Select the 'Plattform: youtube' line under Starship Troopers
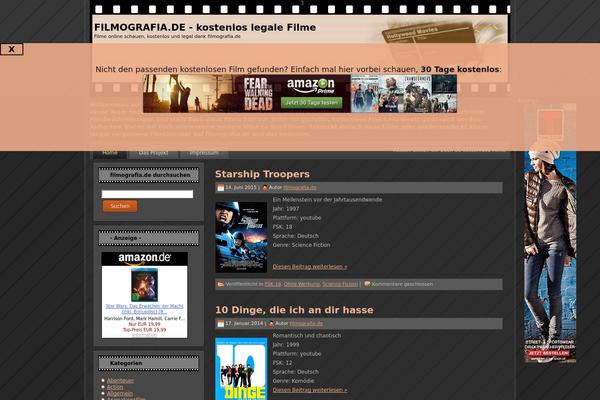Viewport: 600px width, 400px height. (x=297, y=218)
